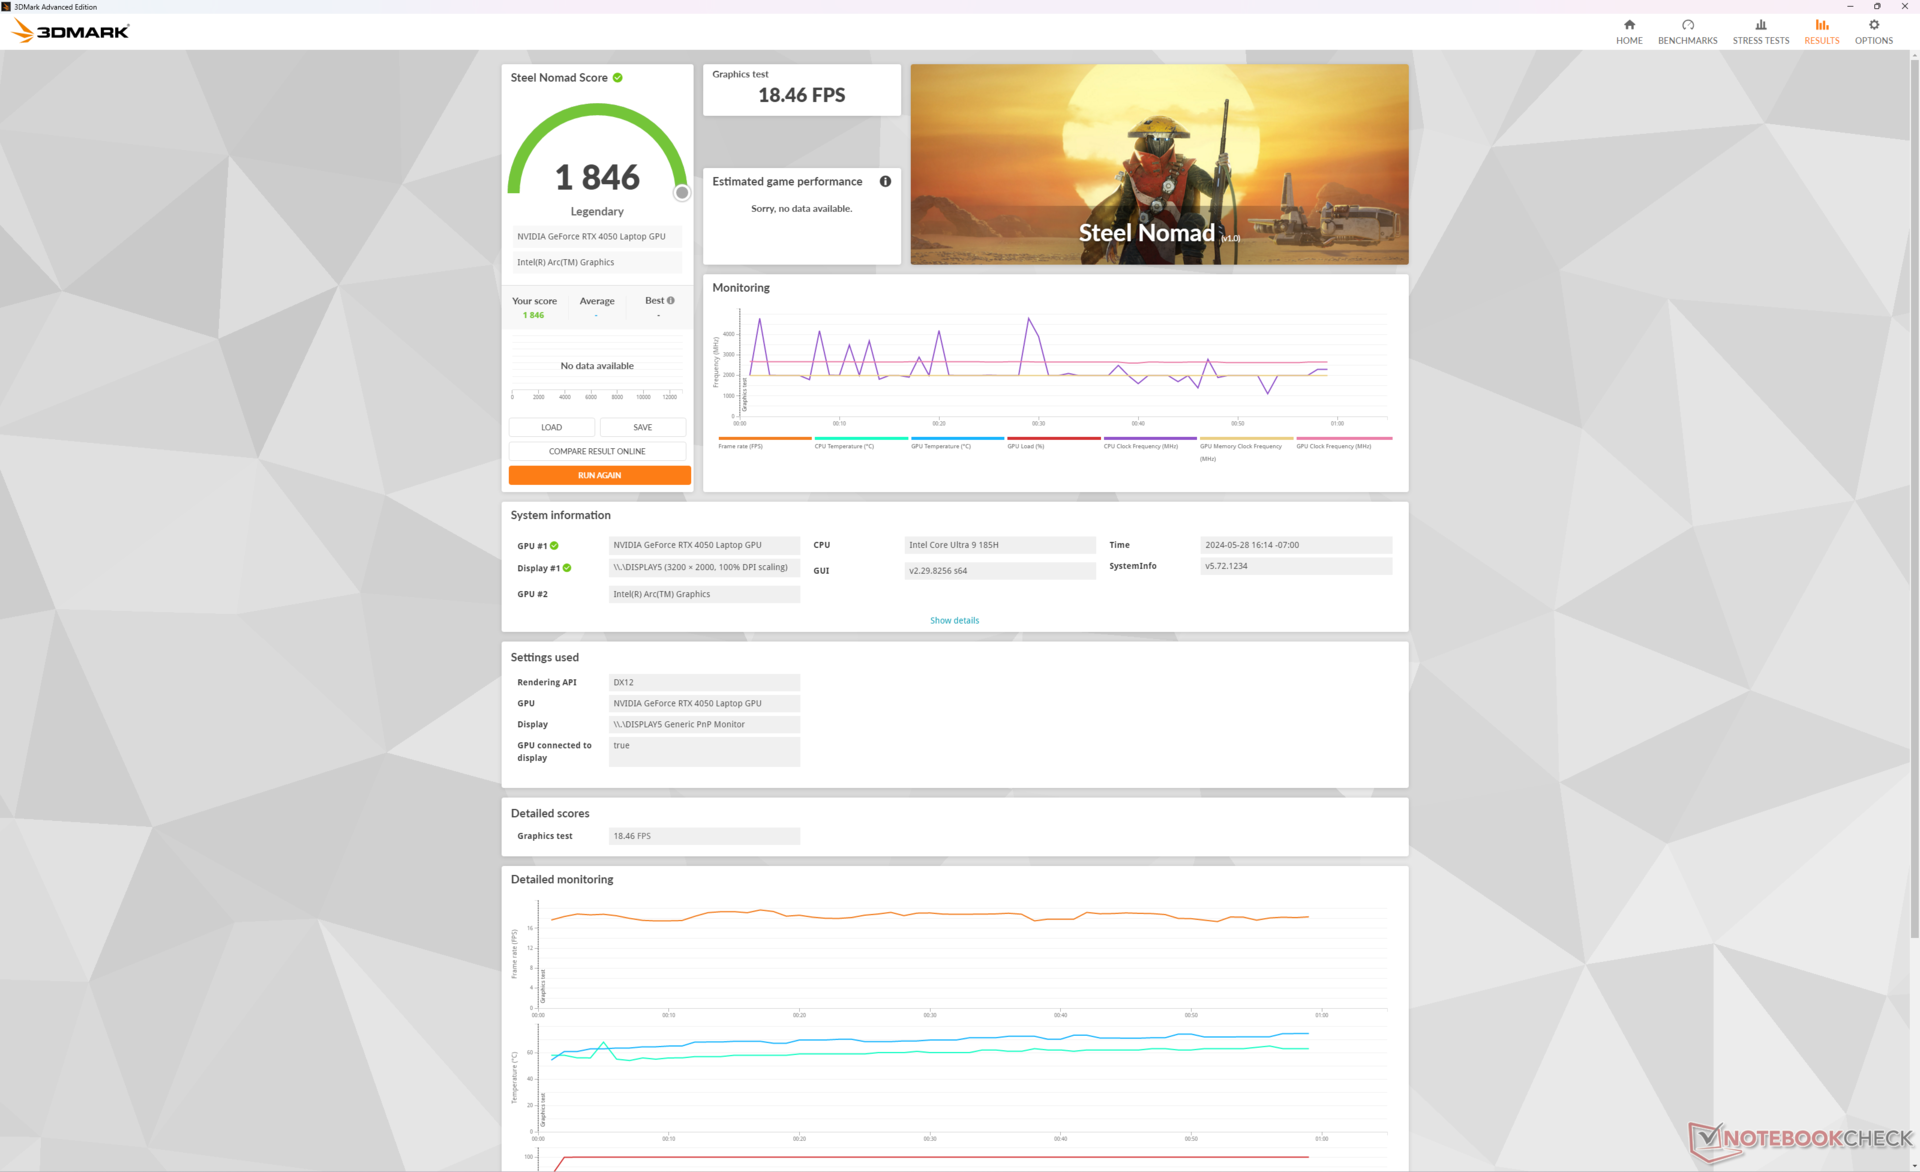Open the Home navigation icon
1920x1172 pixels.
(x=1629, y=26)
